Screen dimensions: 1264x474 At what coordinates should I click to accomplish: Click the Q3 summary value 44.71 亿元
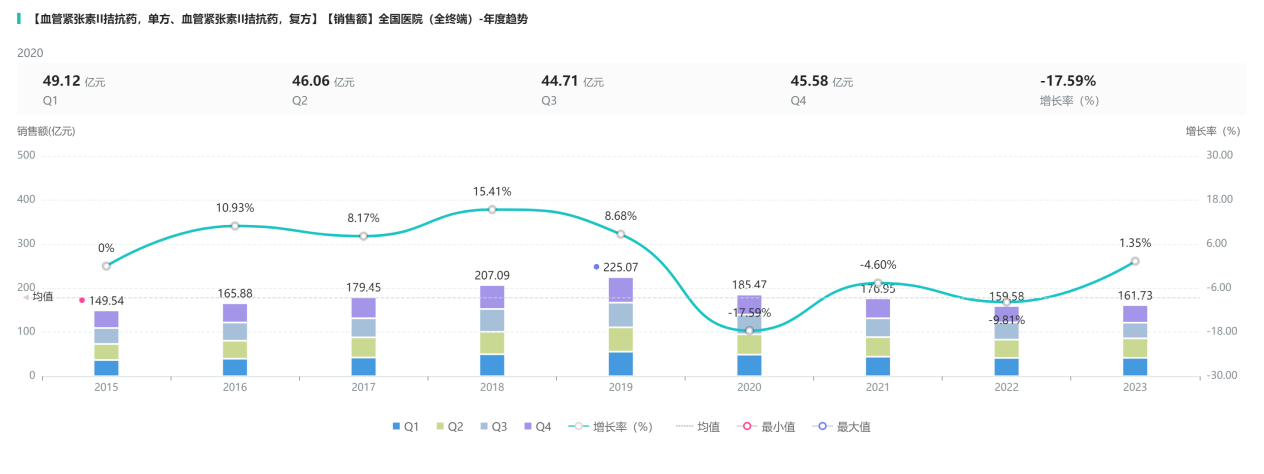coord(573,82)
